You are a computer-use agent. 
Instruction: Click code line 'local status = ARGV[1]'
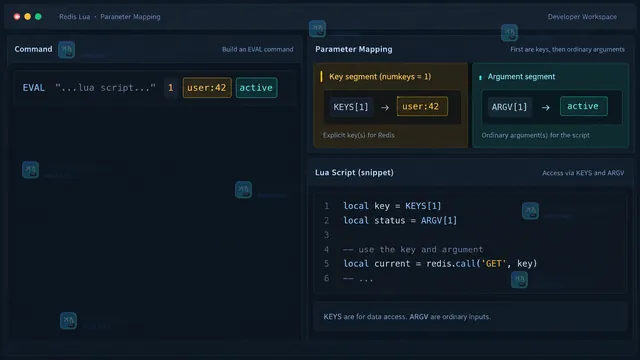click(x=400, y=220)
